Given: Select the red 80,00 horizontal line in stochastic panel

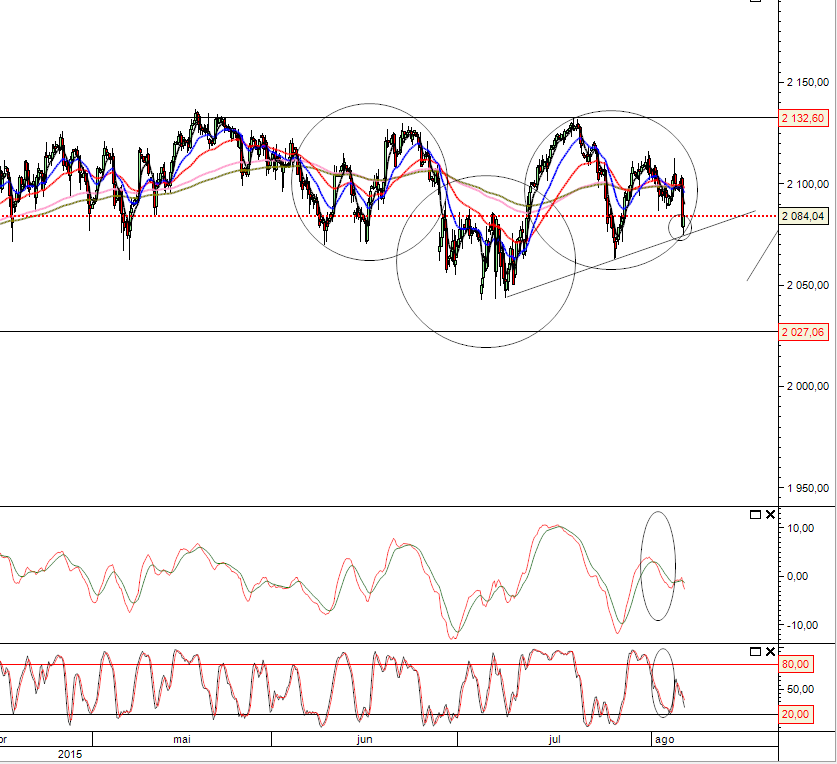Looking at the screenshot, I should [389, 665].
